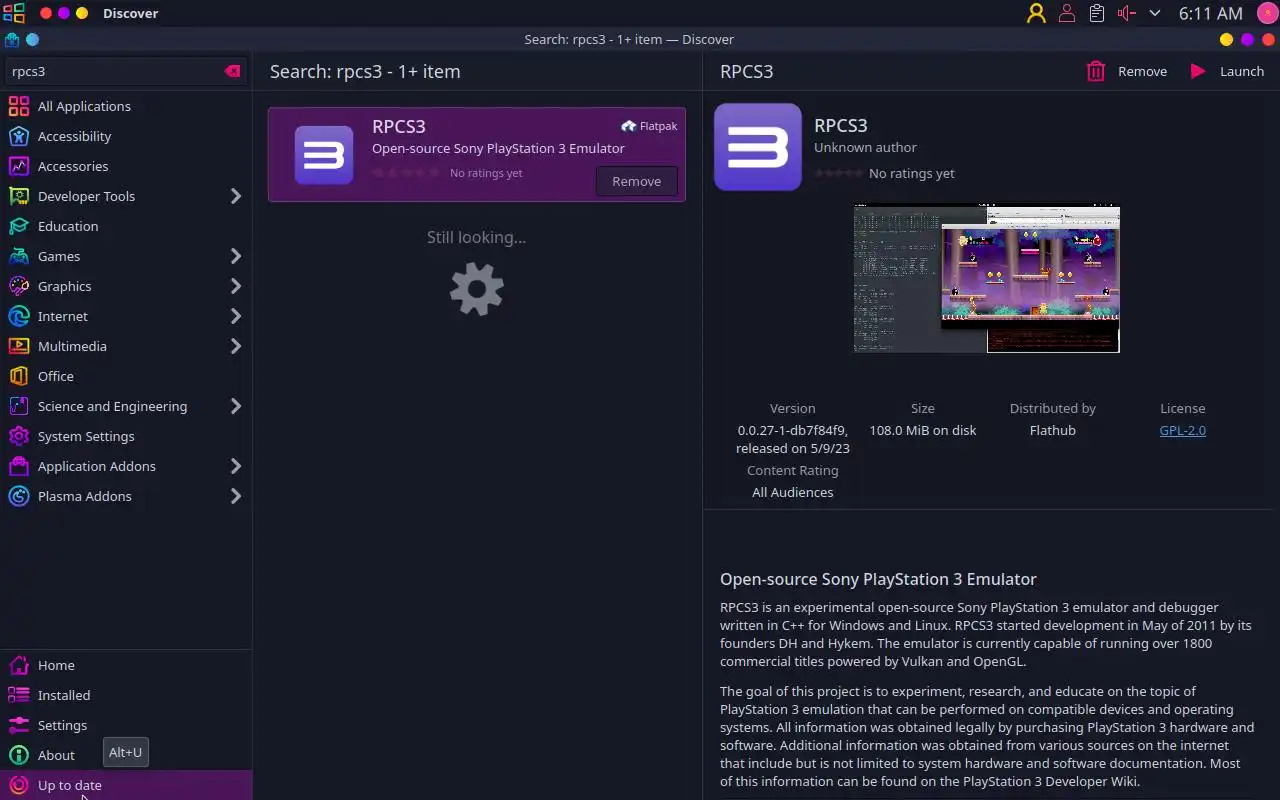Image resolution: width=1280 pixels, height=800 pixels.
Task: Expand the Developer Tools subcategories
Action: click(x=236, y=196)
